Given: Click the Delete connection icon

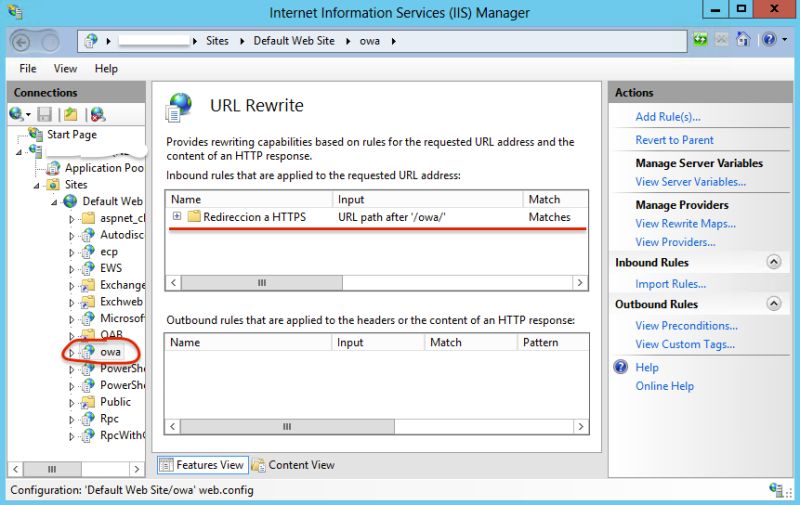Looking at the screenshot, I should pyautogui.click(x=97, y=114).
